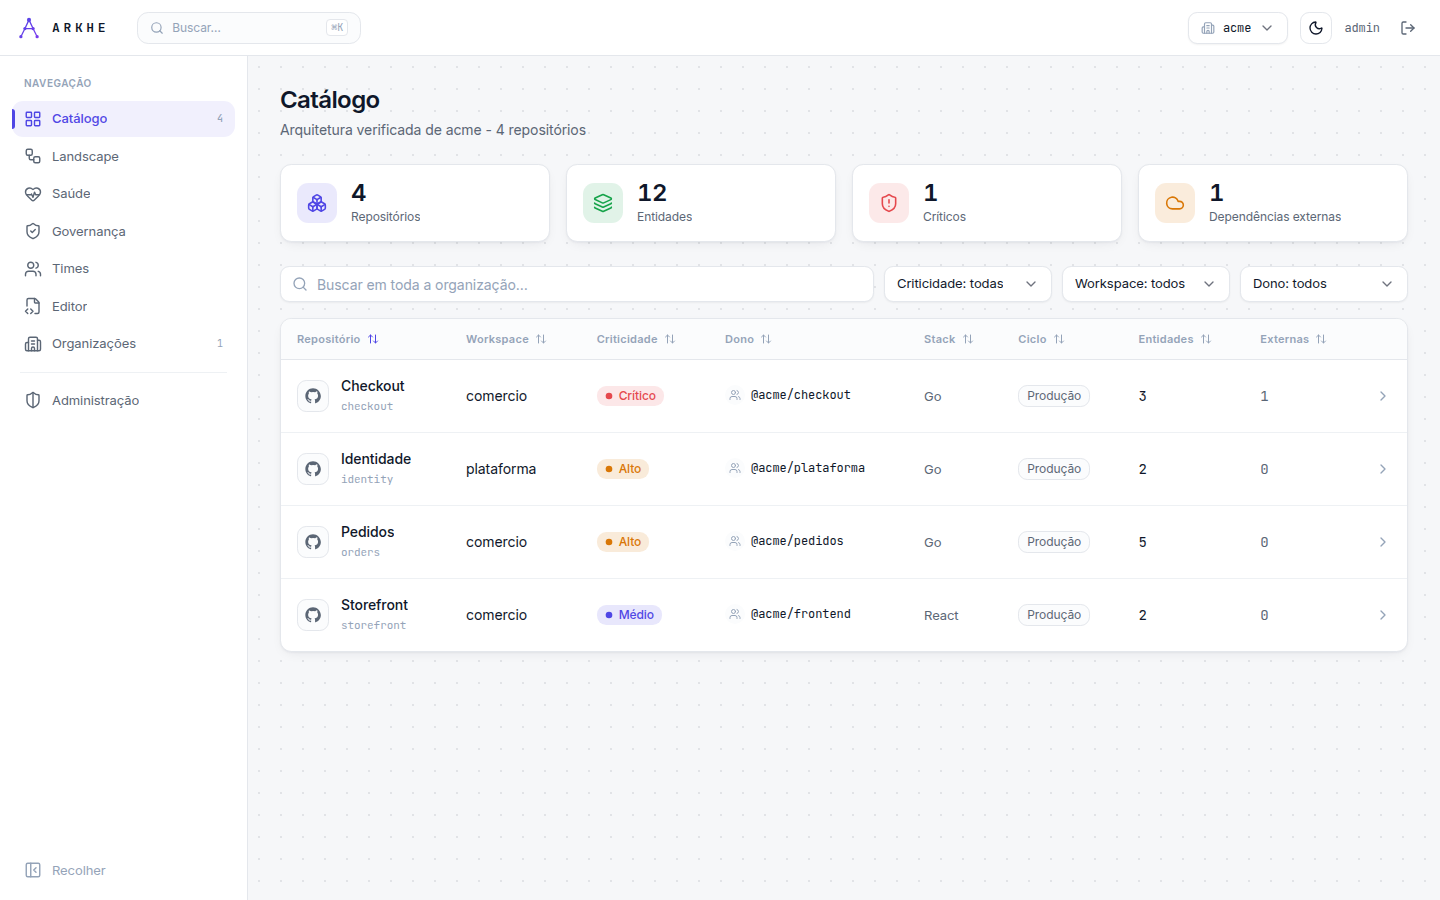This screenshot has width=1440, height=900.
Task: Click the team icon beside @acme/checkout
Action: (735, 395)
